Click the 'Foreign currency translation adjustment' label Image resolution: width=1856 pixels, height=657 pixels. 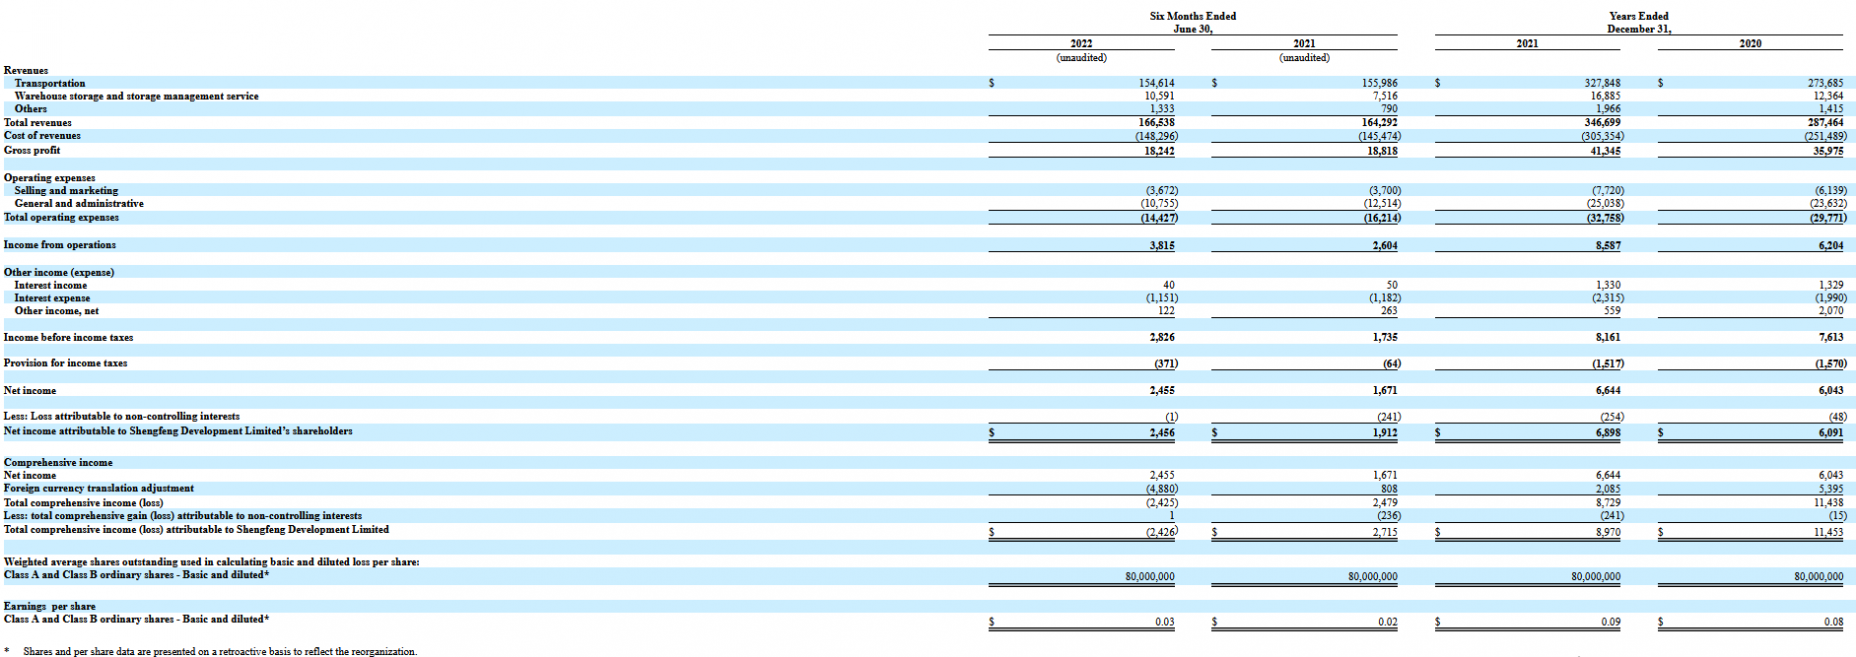point(99,488)
